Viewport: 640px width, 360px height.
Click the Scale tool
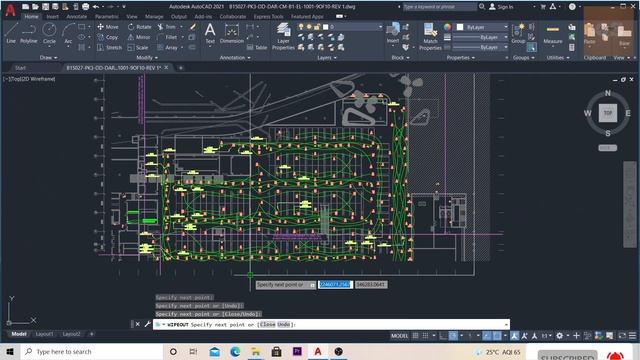pos(138,47)
